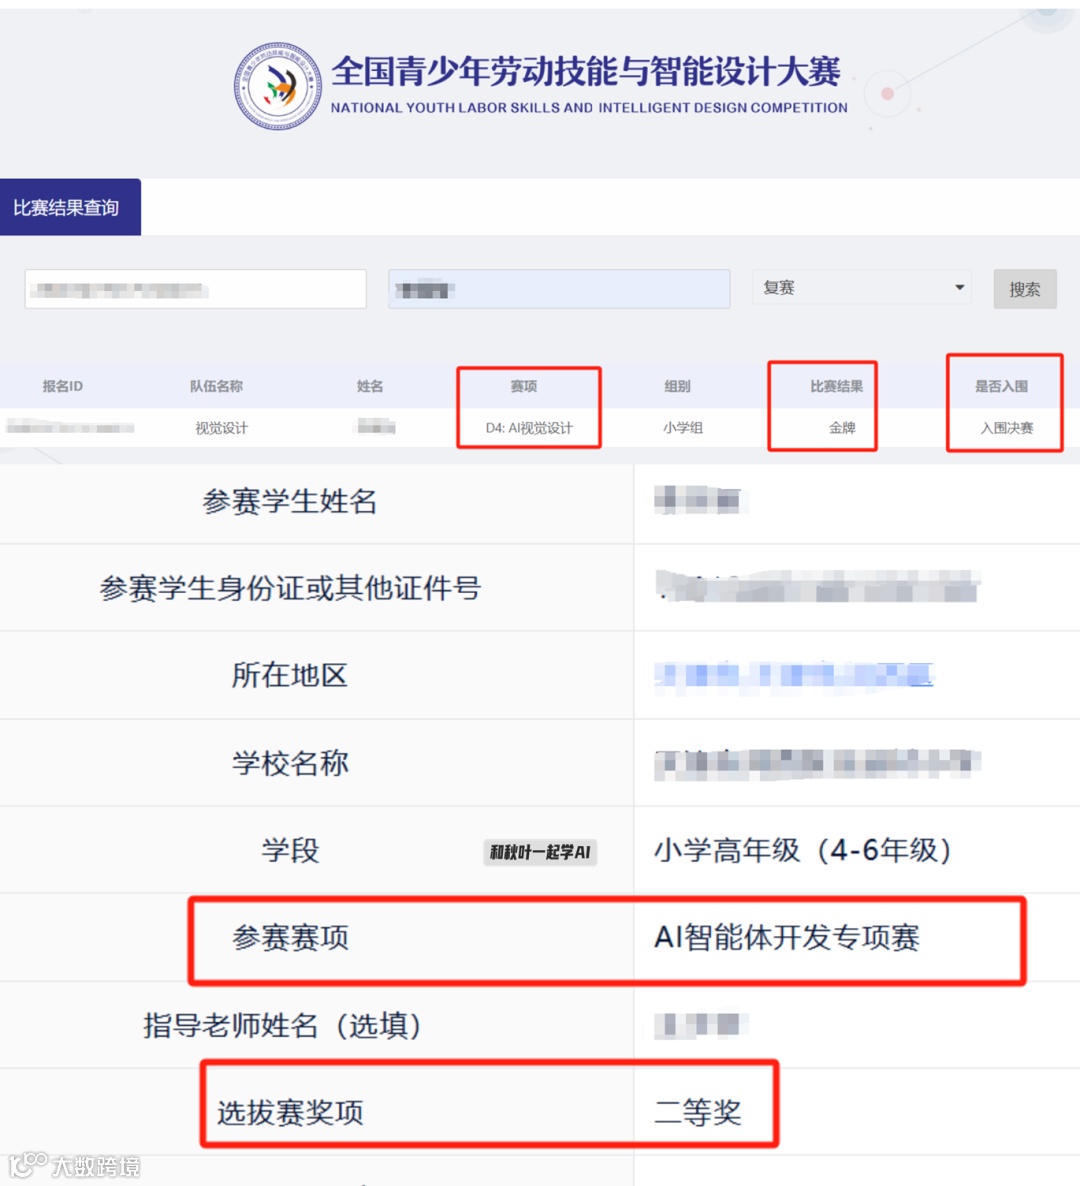Select the 金牌 result cell
Screen dimensions: 1080x1186
coord(843,428)
